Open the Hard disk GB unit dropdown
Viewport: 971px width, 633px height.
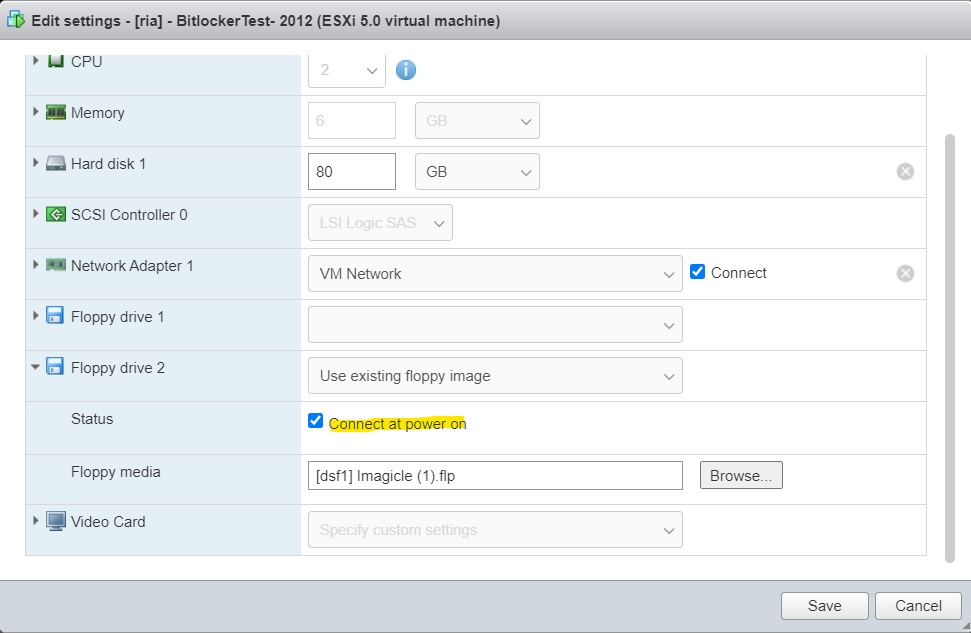pos(477,172)
